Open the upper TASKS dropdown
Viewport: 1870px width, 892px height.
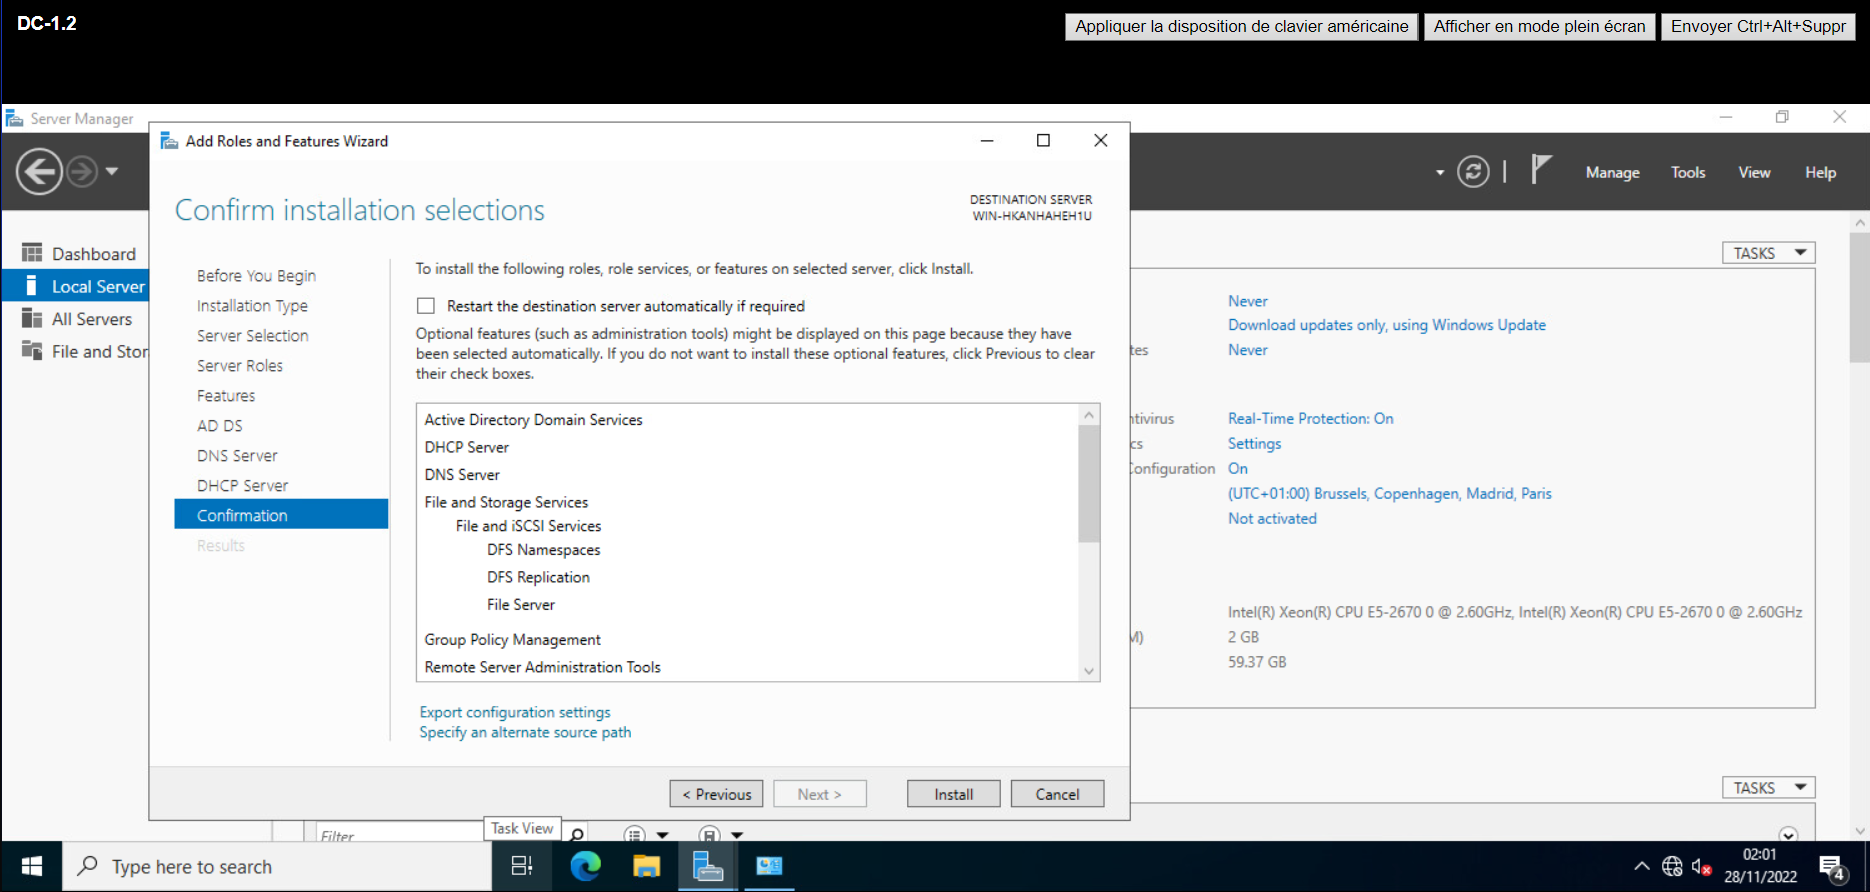tap(1768, 253)
